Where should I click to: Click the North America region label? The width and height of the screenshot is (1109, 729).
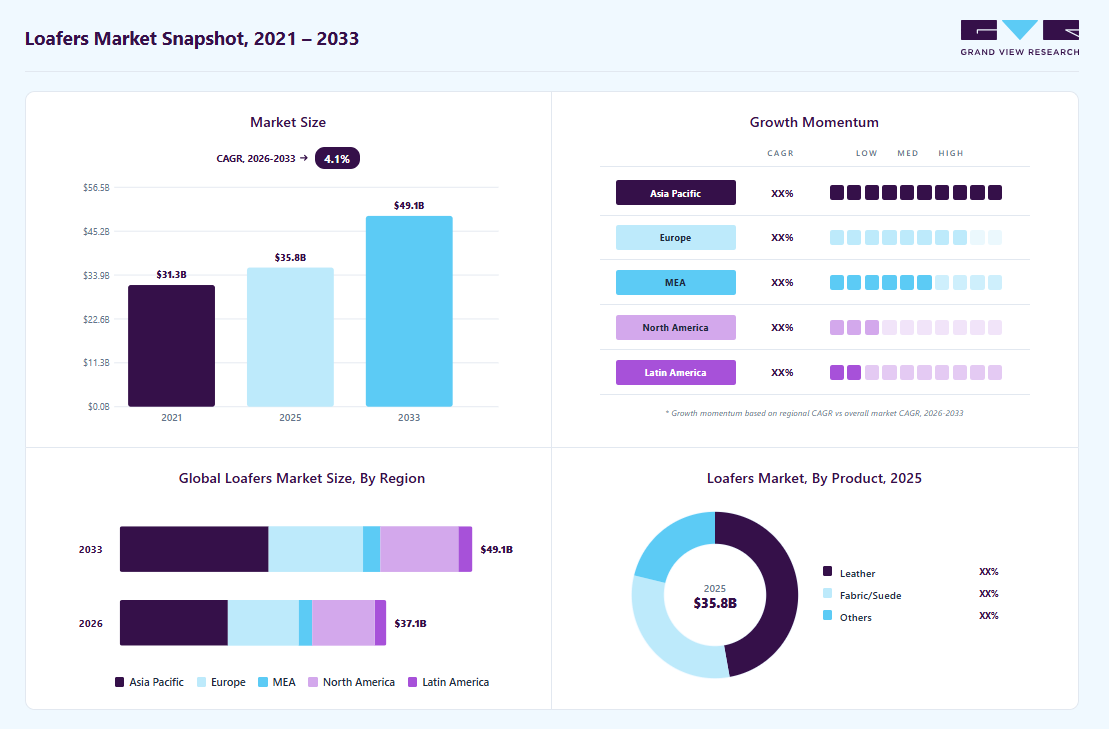(x=675, y=327)
